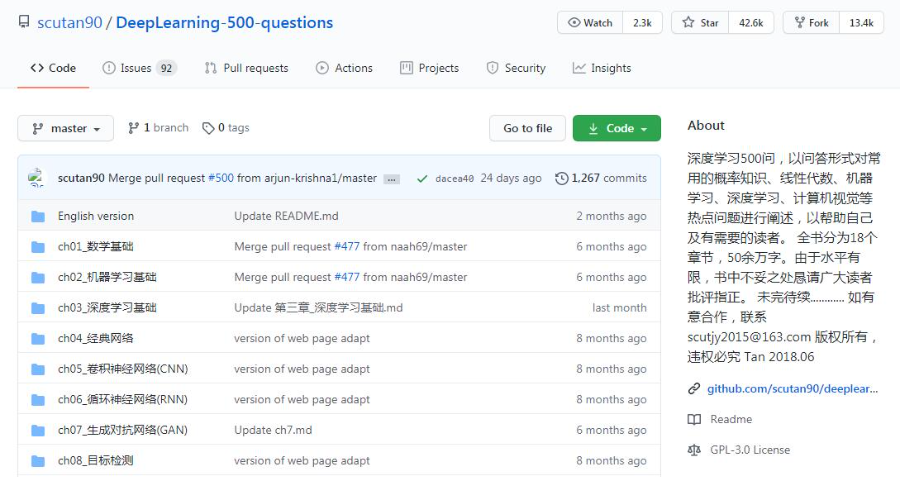Screen dimensions: 900x477
Task: View the 0 tags link
Action: (226, 127)
